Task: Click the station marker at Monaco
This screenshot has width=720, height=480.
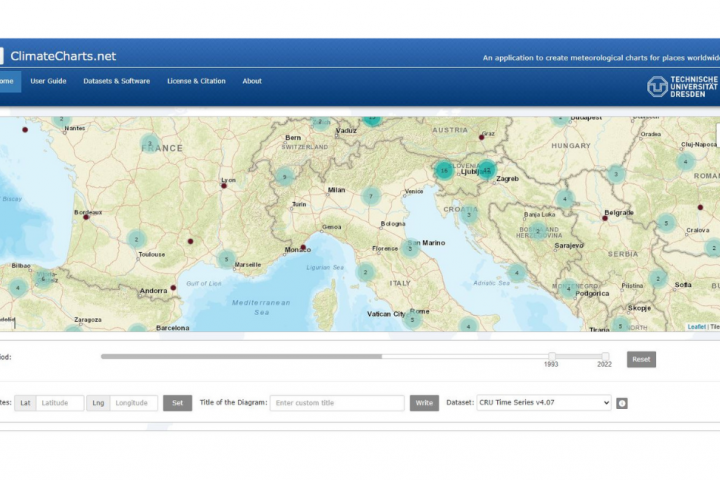Action: point(303,246)
